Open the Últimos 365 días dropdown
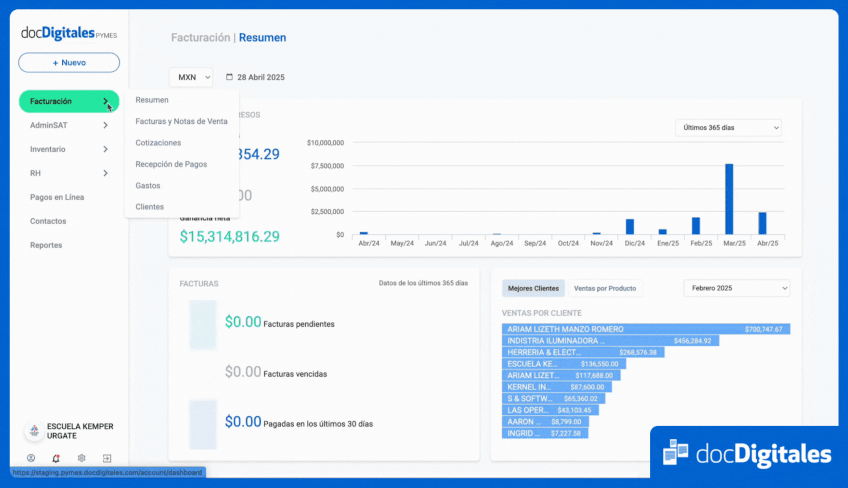 click(728, 128)
